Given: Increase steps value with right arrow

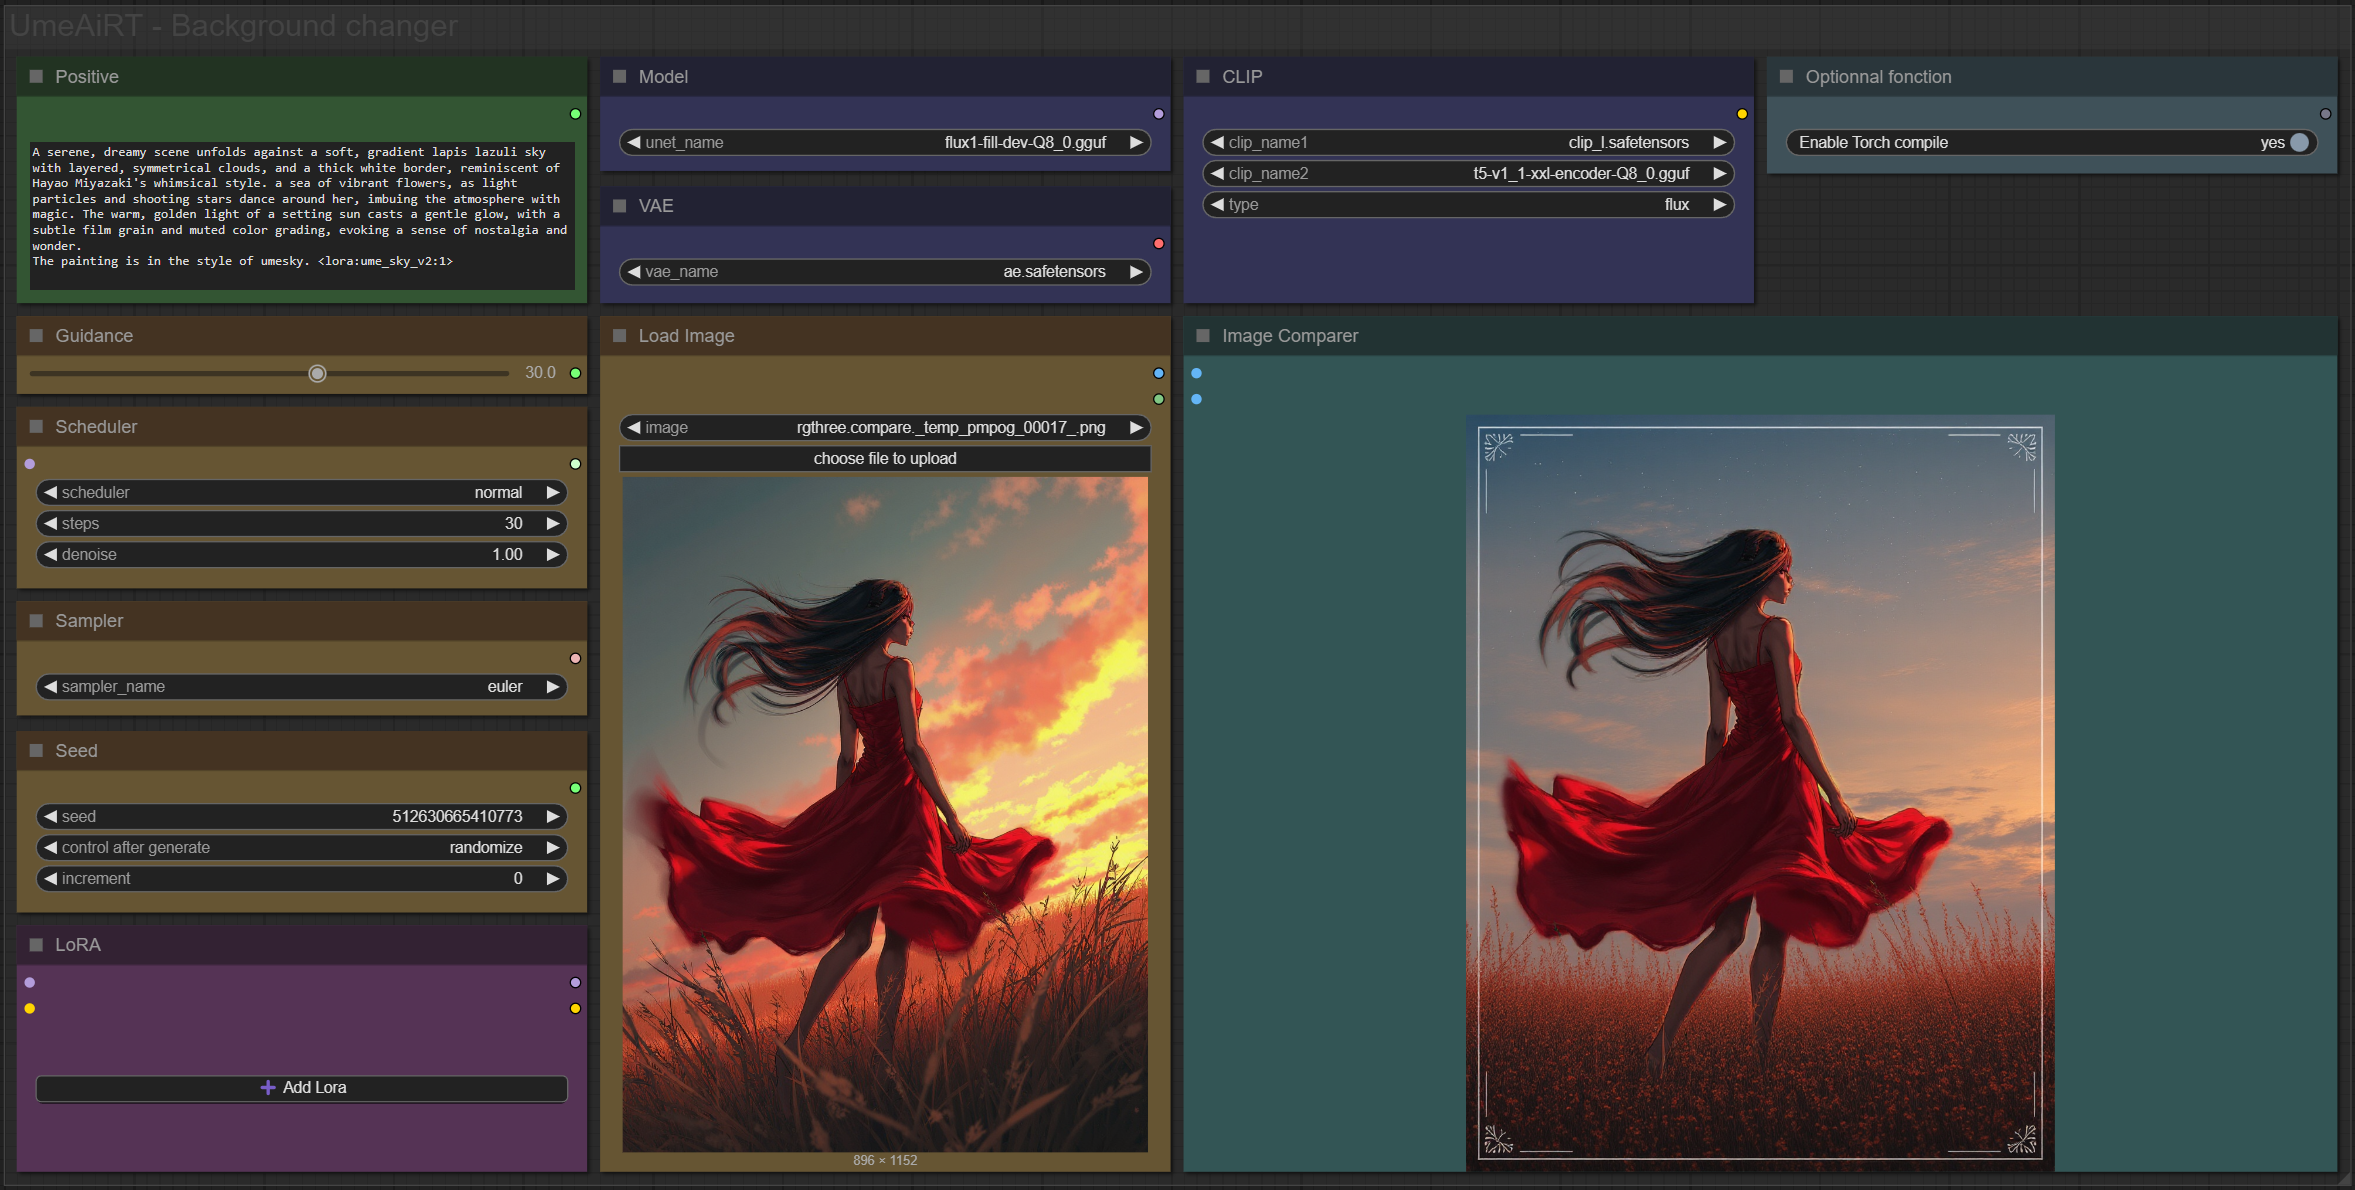Looking at the screenshot, I should pos(552,523).
